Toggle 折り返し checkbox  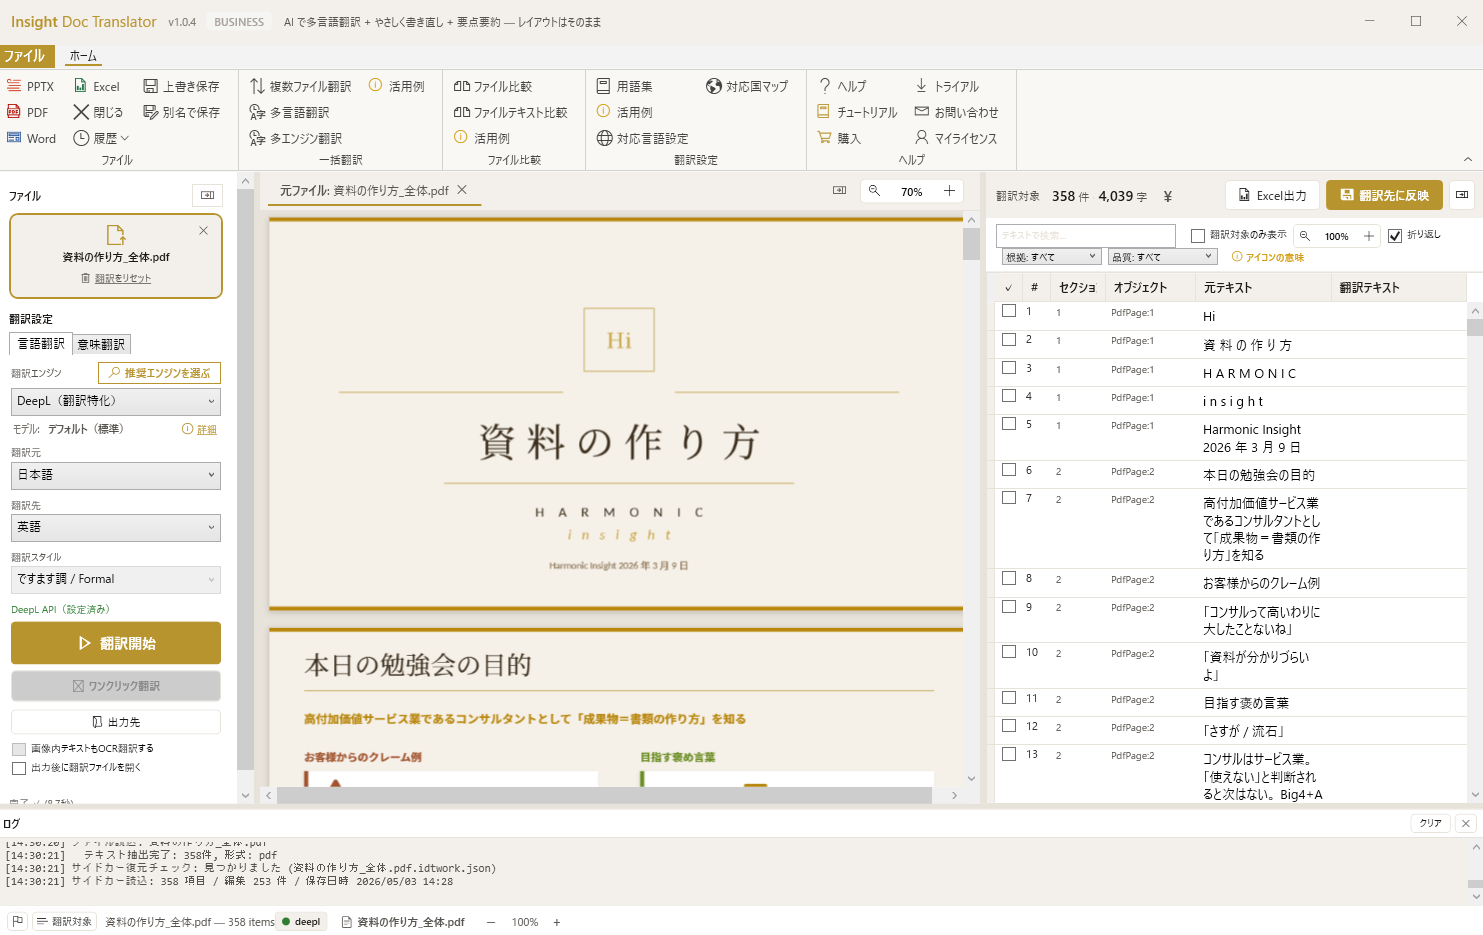1395,236
